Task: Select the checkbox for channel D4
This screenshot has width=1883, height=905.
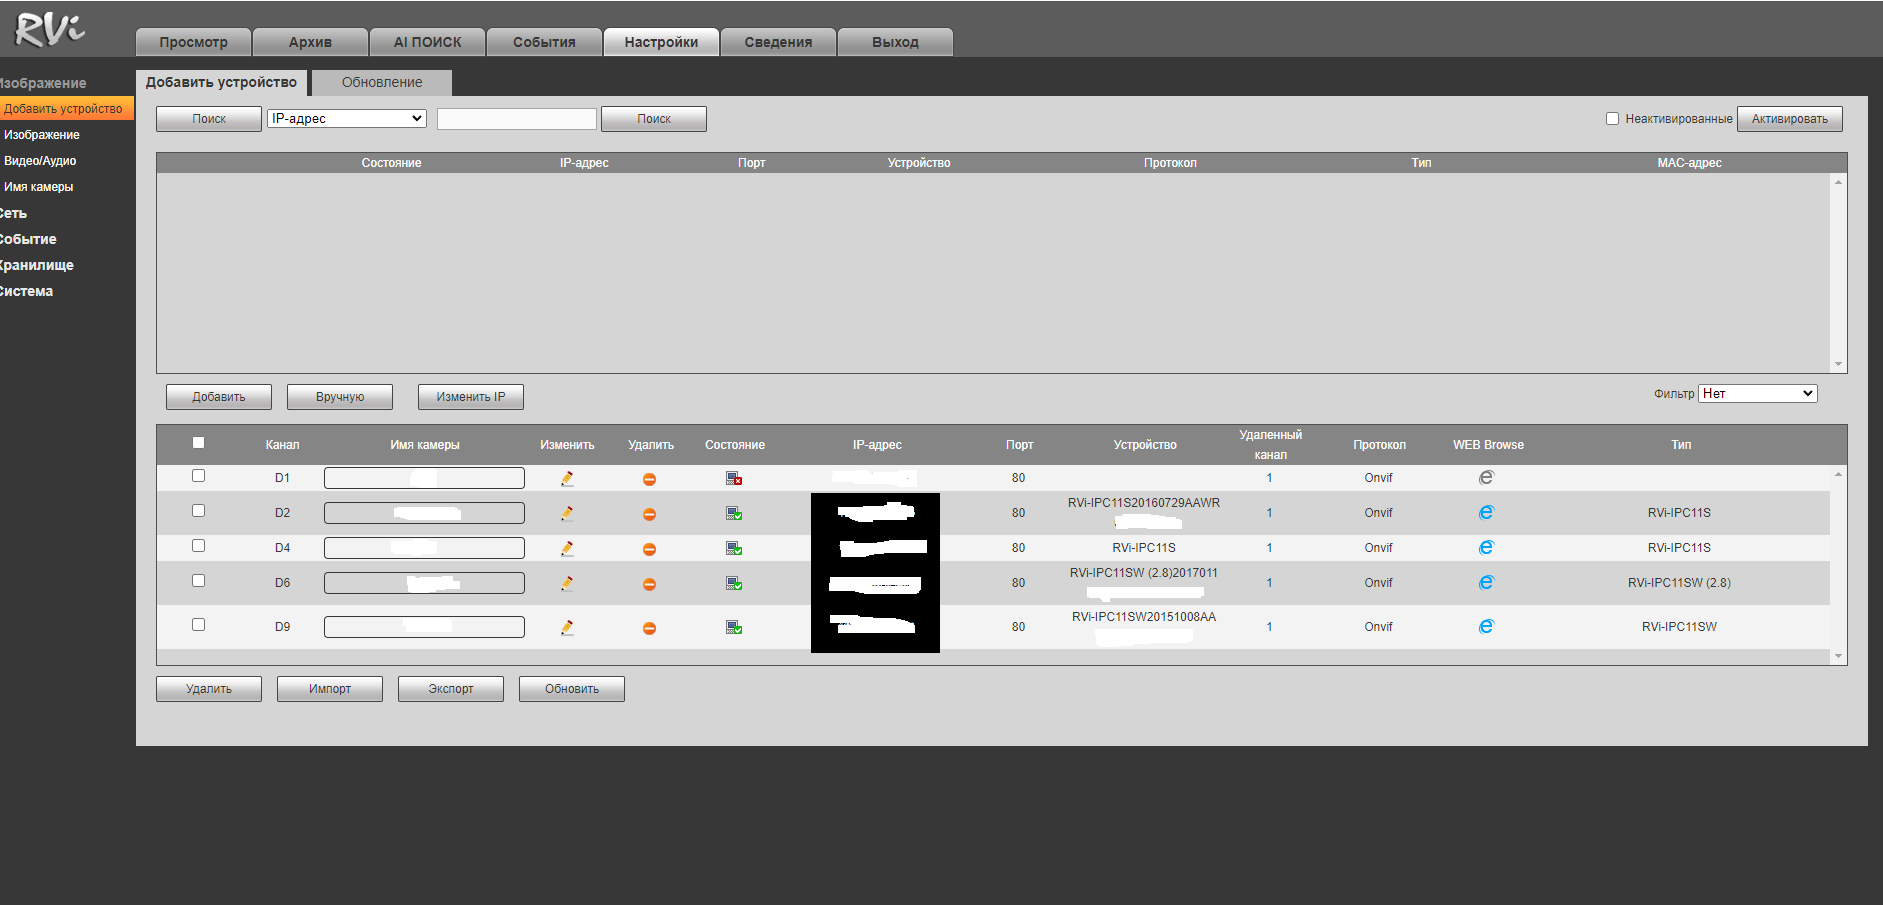Action: (x=198, y=546)
